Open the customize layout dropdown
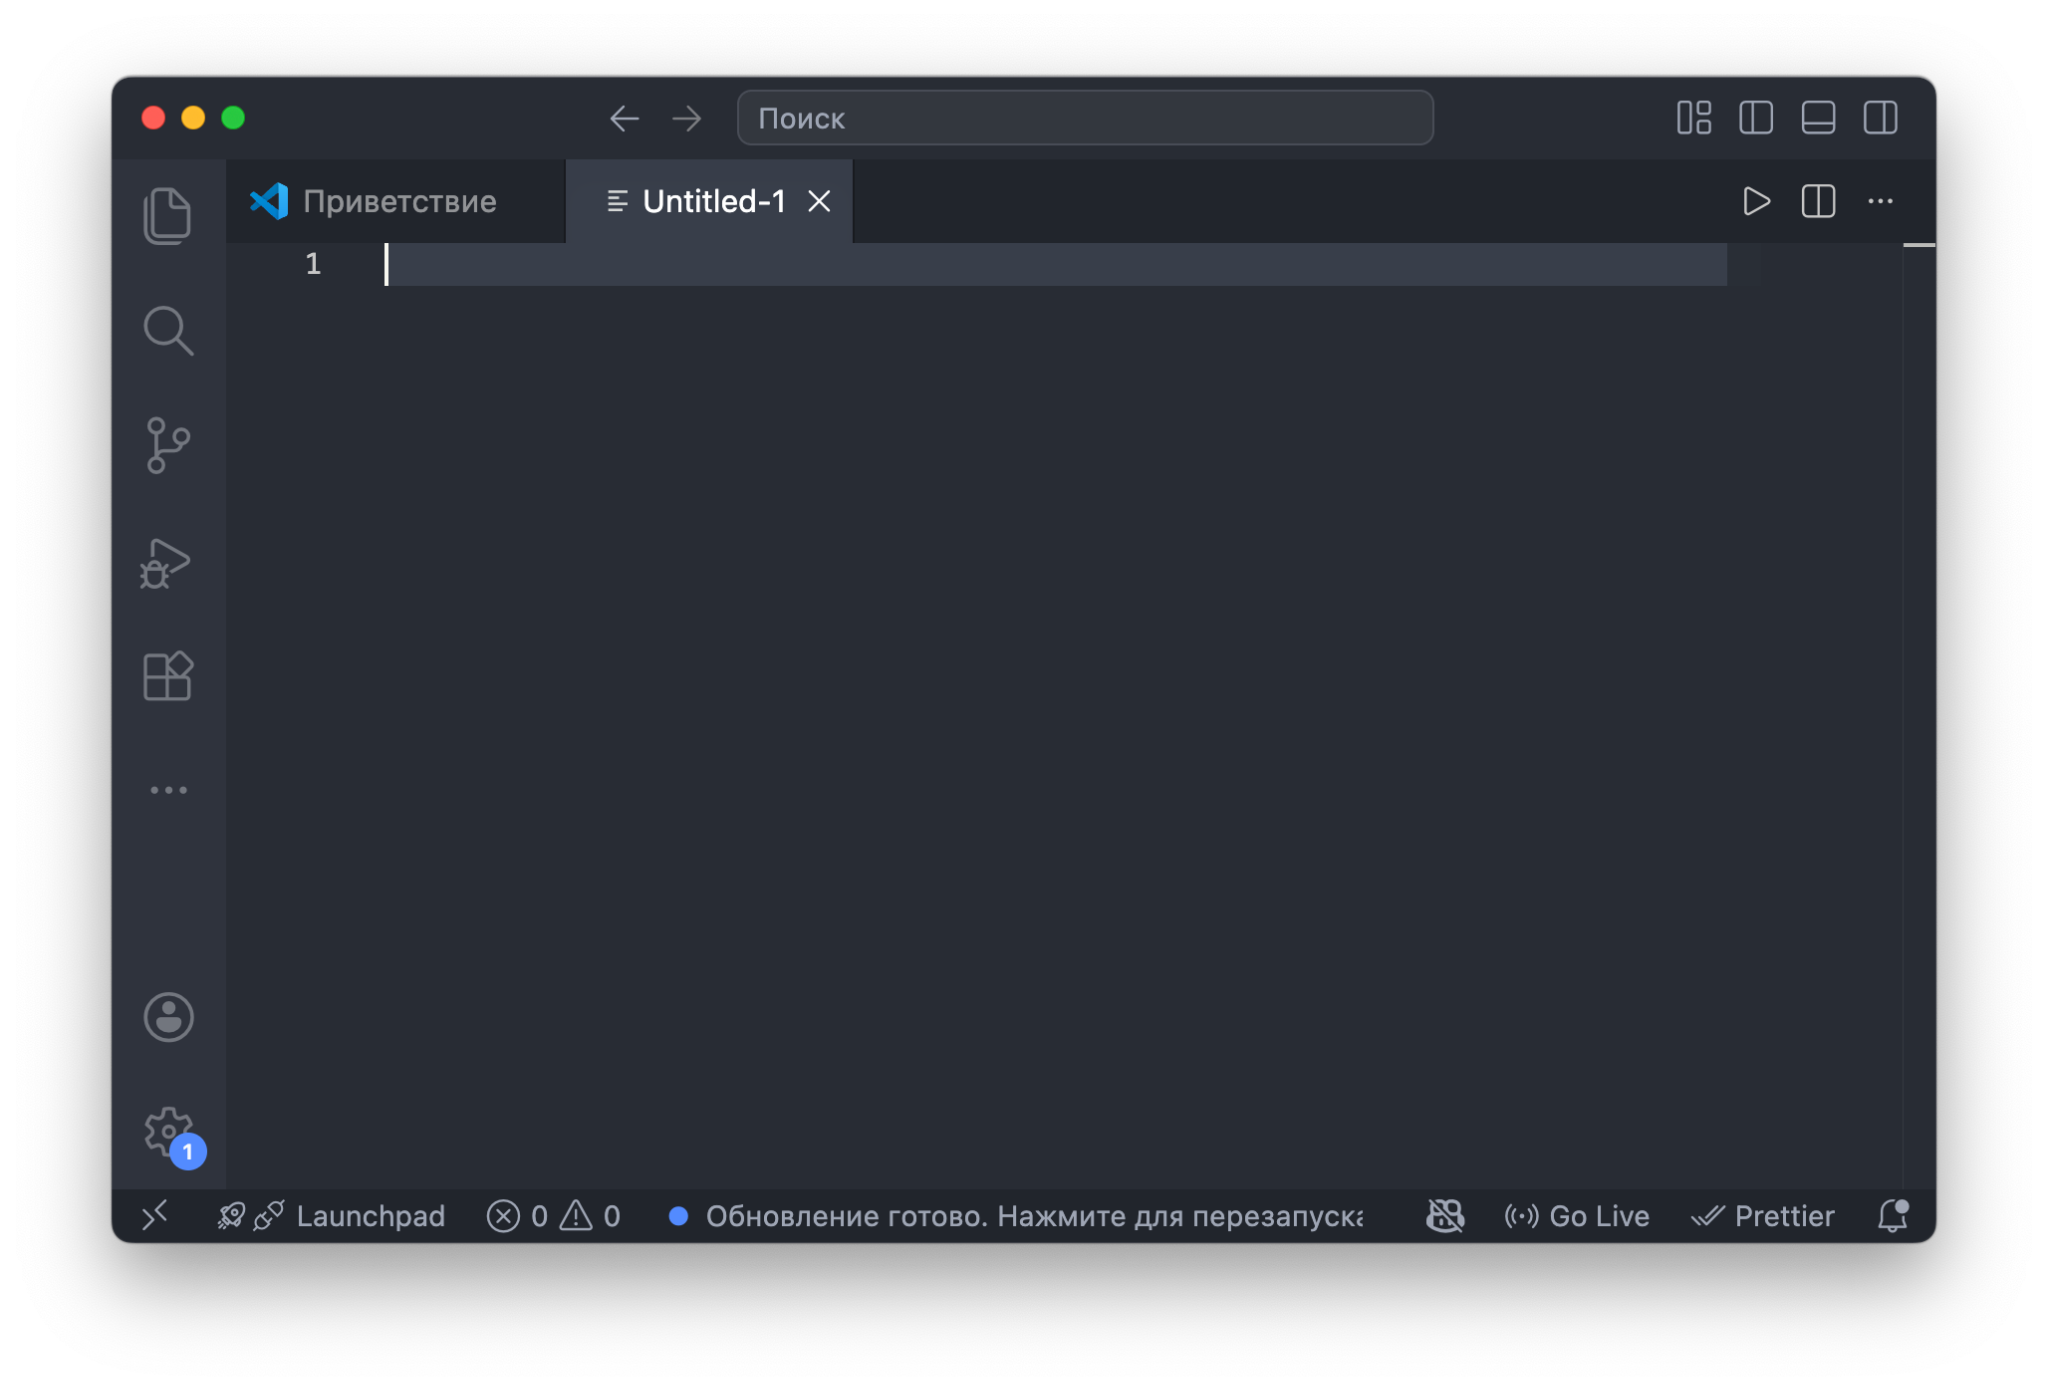The width and height of the screenshot is (2048, 1391). pyautogui.click(x=1694, y=117)
